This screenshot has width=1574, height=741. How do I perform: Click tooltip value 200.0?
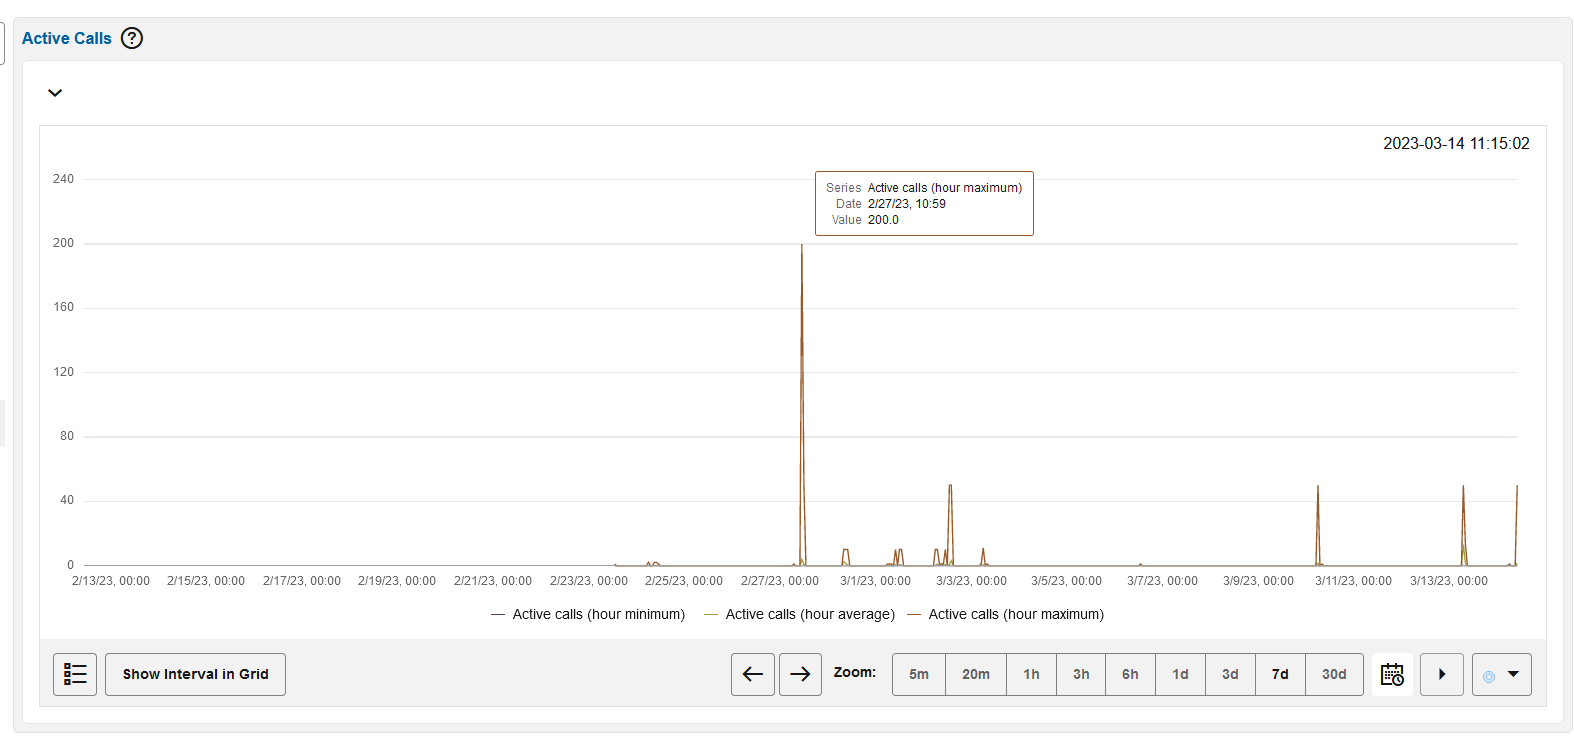(x=883, y=220)
